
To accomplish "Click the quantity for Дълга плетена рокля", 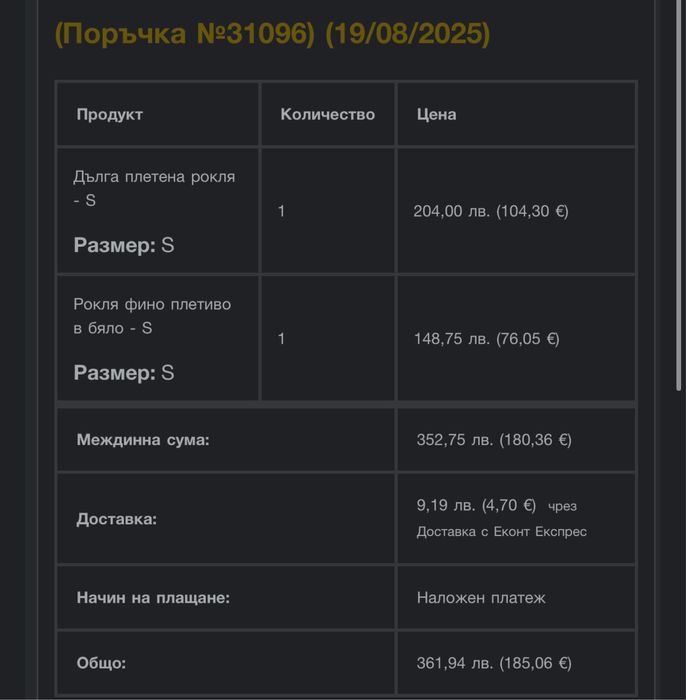I will 281,211.
